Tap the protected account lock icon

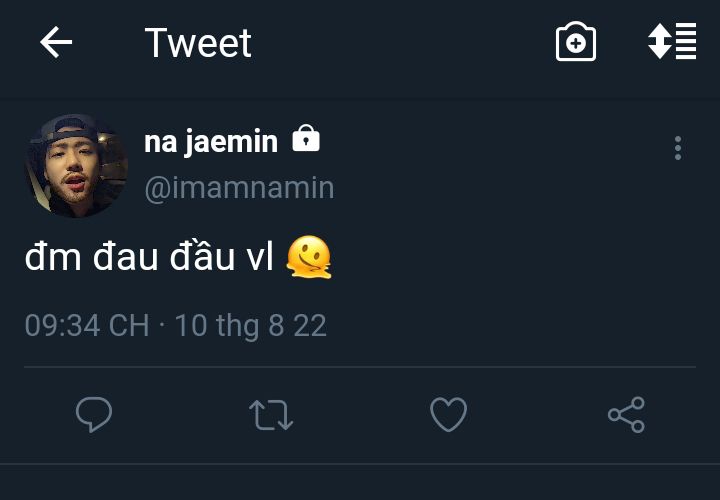pos(306,139)
